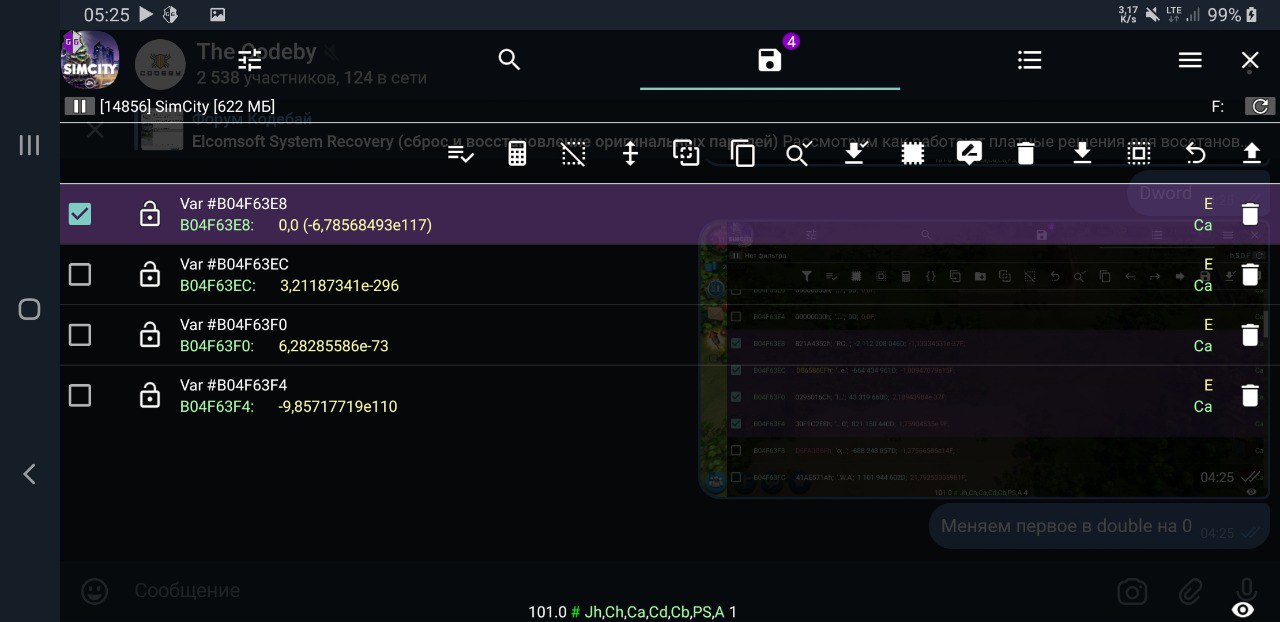Viewport: 1280px width, 622px height.
Task: Click the select-all checklist icon
Action: point(461,154)
